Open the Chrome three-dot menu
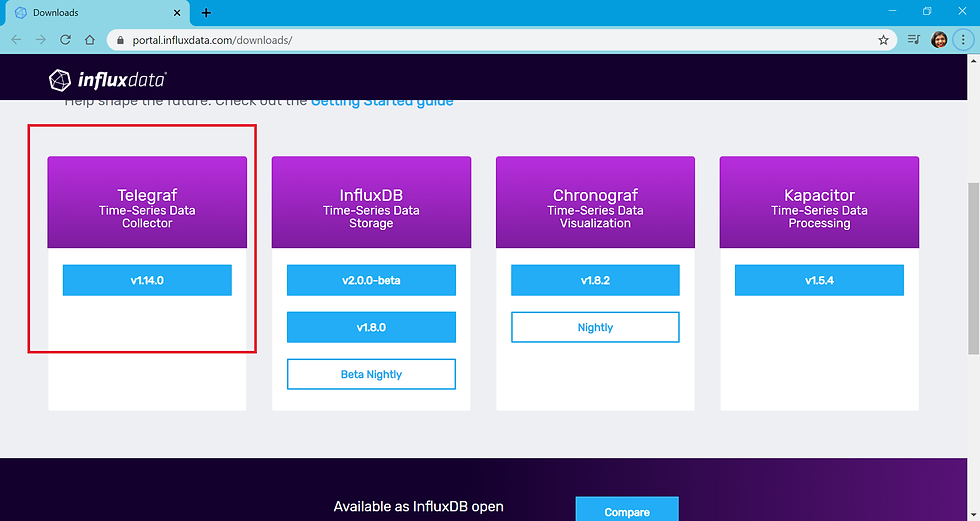Viewport: 980px width, 521px height. pos(963,40)
